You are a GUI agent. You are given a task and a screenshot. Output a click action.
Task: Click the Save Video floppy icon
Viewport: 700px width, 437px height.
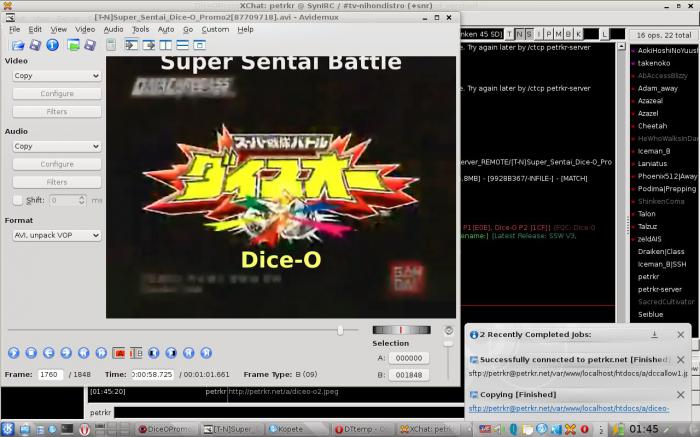(x=35, y=45)
